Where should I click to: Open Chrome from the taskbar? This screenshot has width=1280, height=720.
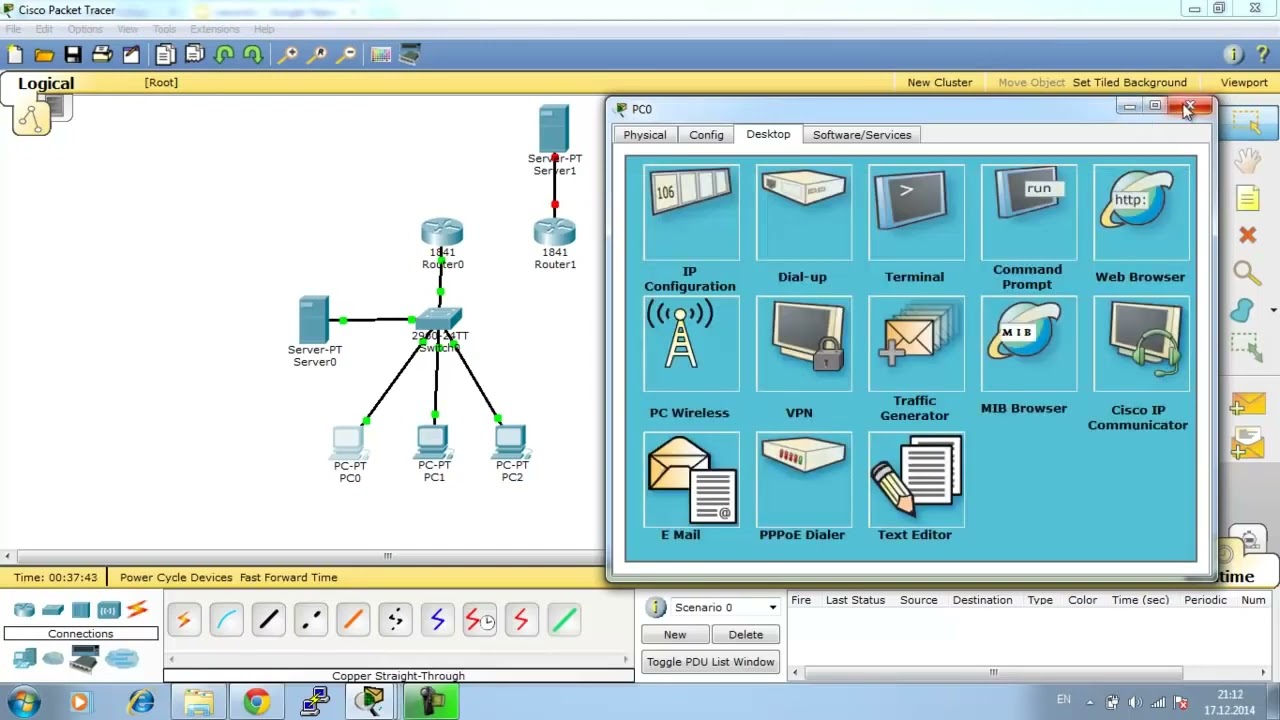(257, 702)
